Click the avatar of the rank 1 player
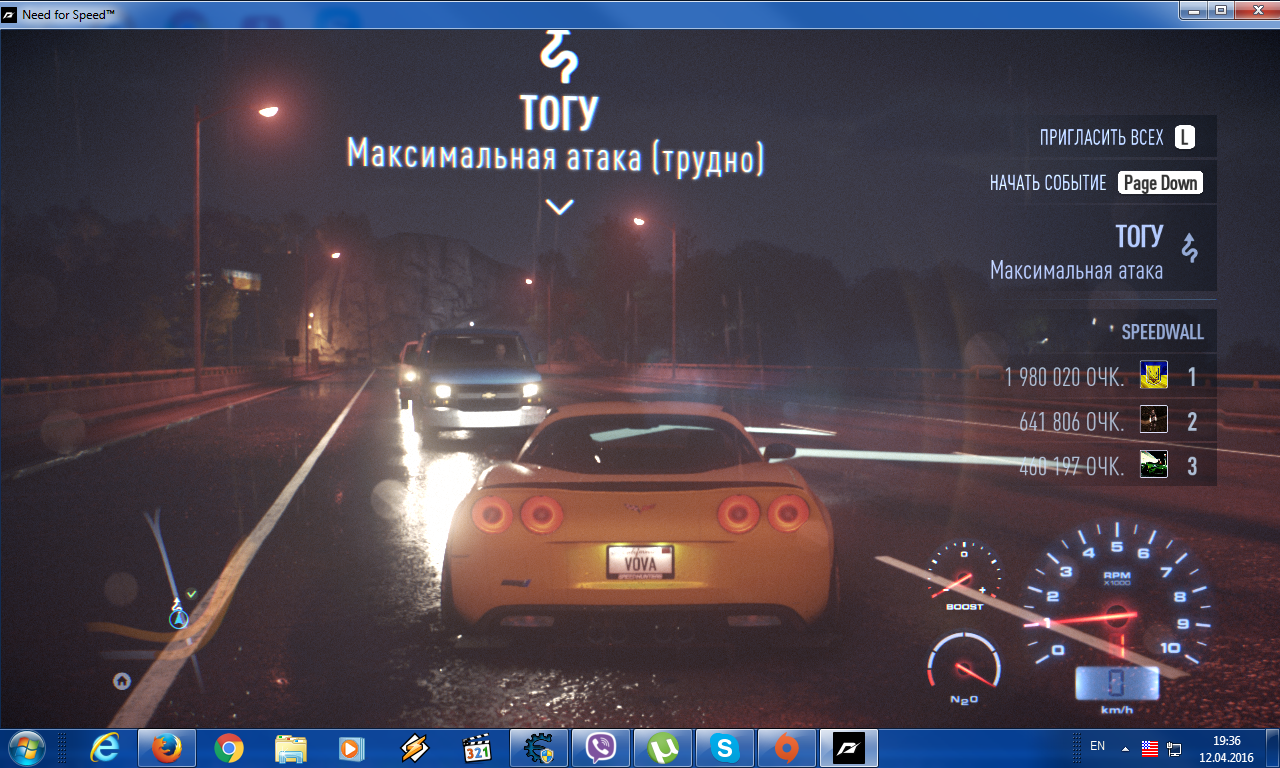Screen dimensions: 1280x768 [1154, 376]
